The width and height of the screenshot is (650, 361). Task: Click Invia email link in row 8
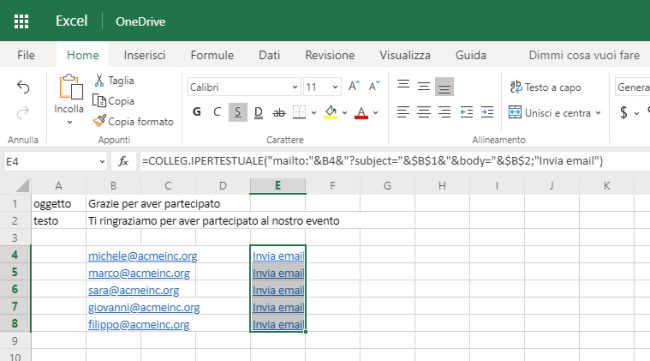tap(278, 325)
